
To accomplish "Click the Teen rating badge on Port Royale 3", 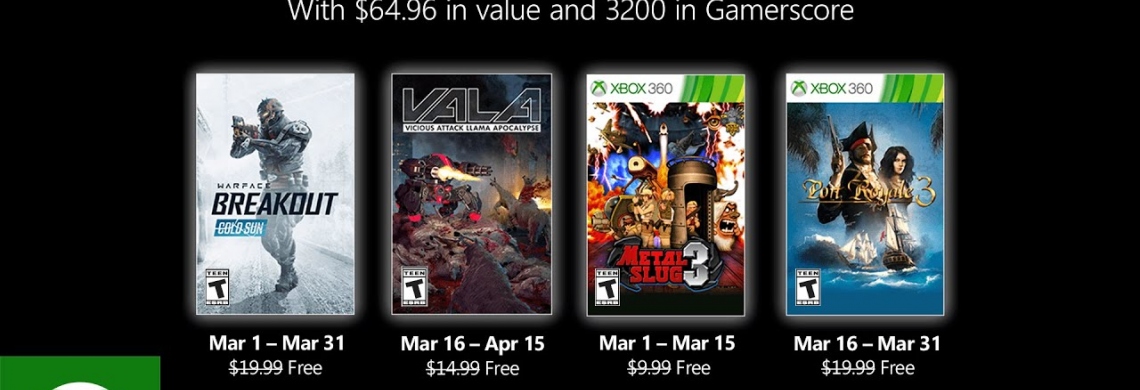I will 806,287.
